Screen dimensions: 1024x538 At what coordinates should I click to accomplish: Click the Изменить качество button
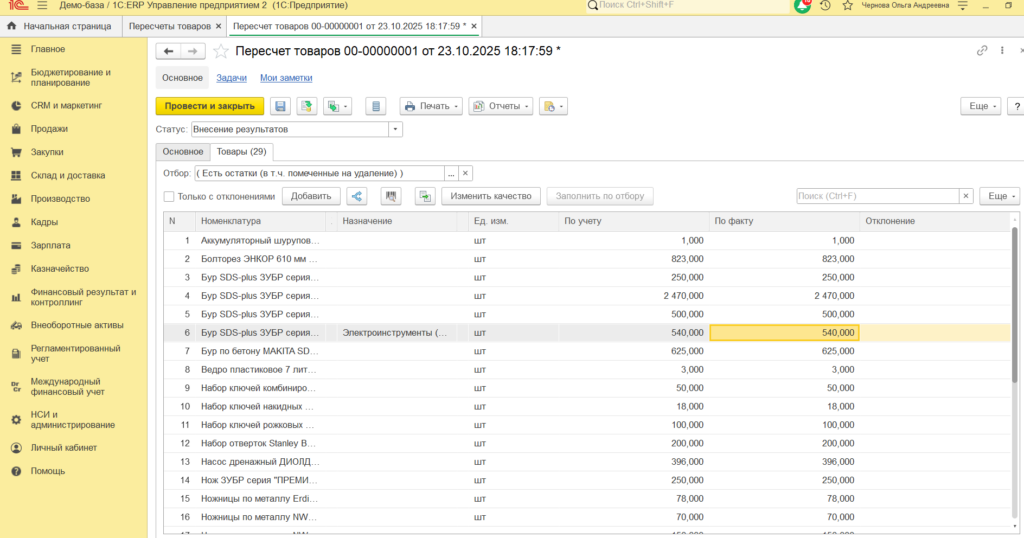[x=491, y=196]
